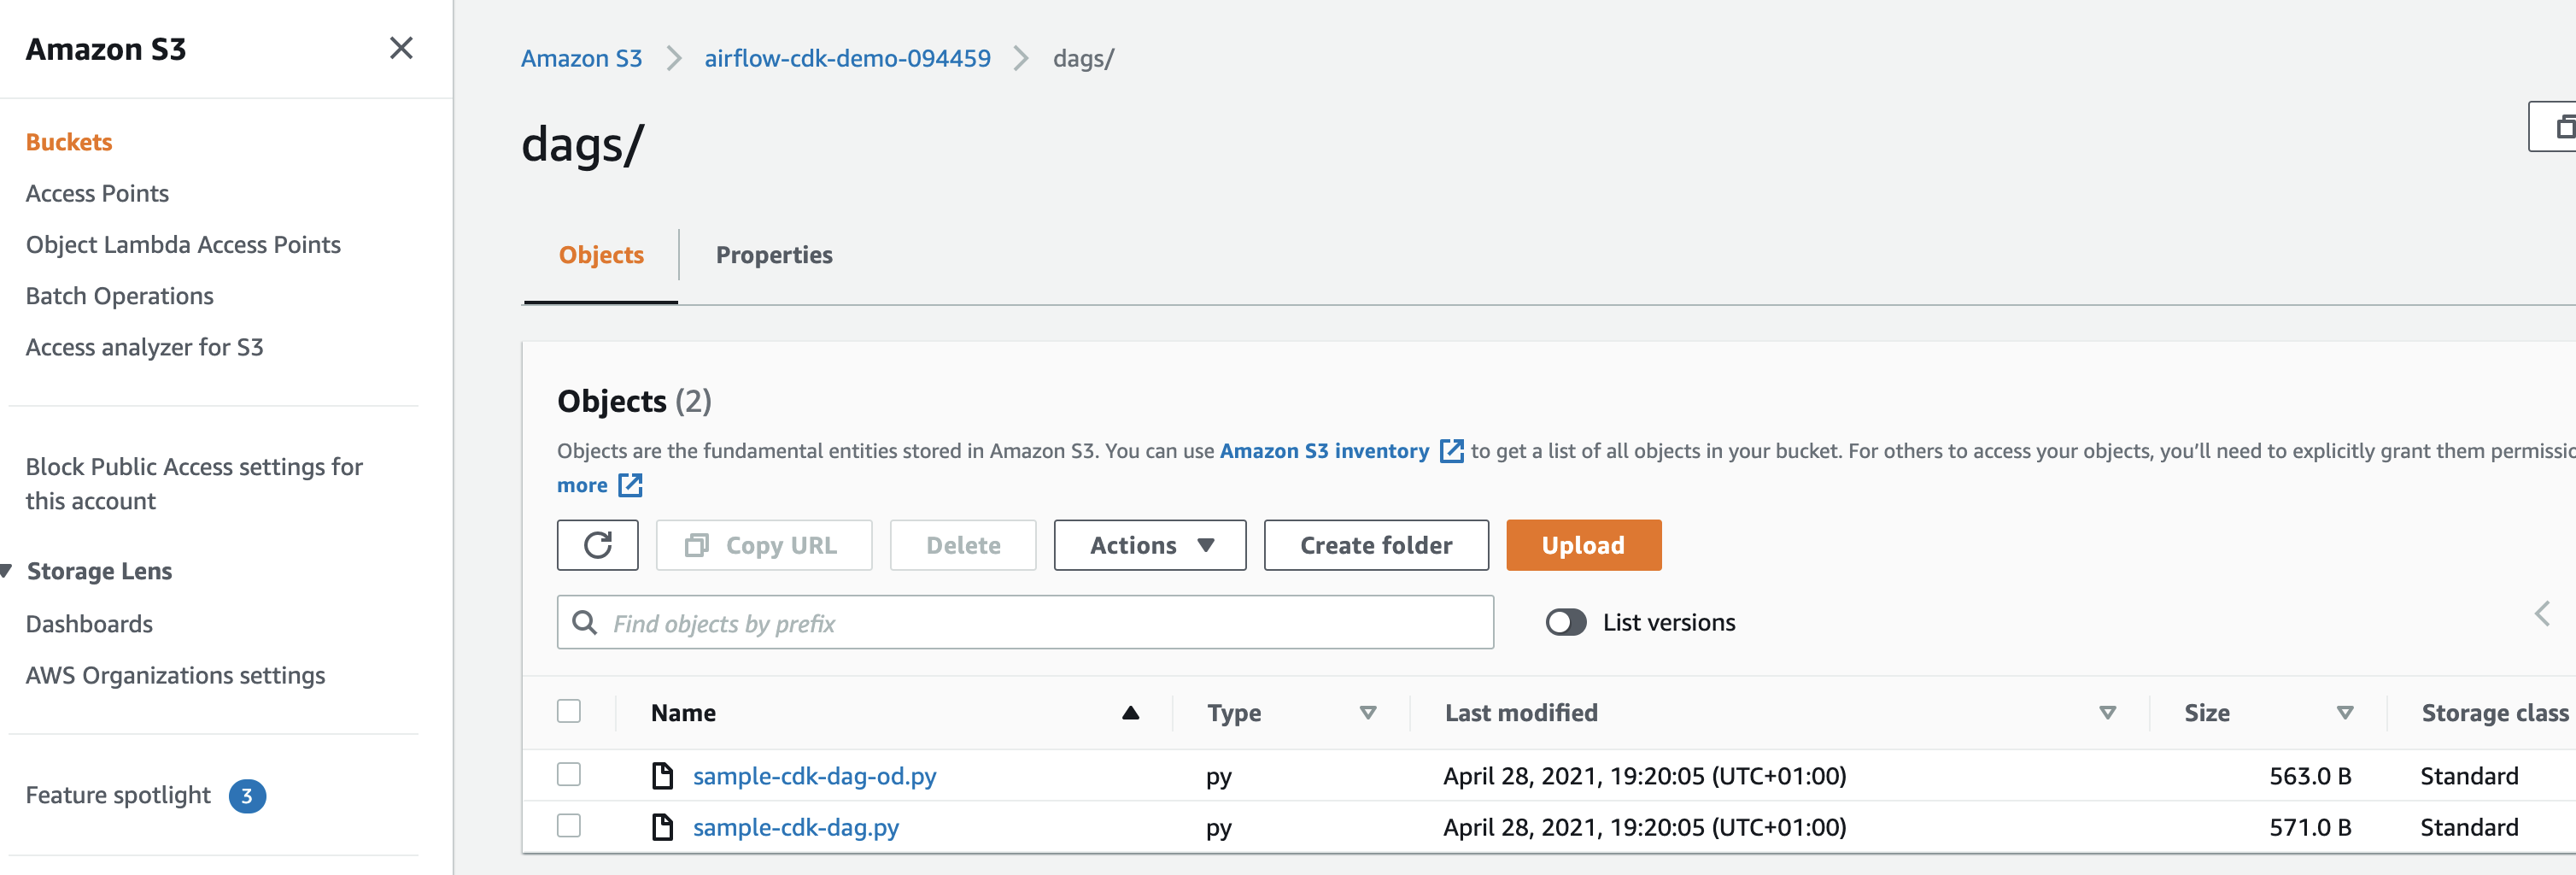Toggle the List versions switch
2576x875 pixels.
[x=1565, y=623]
